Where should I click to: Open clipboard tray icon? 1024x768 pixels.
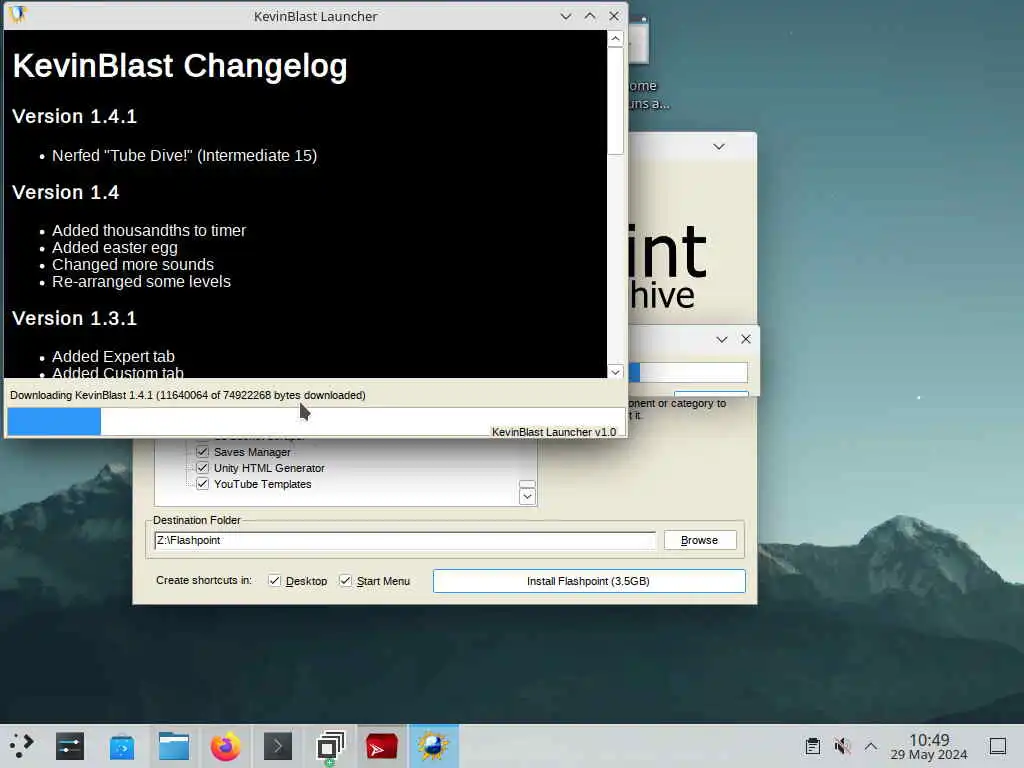[812, 746]
